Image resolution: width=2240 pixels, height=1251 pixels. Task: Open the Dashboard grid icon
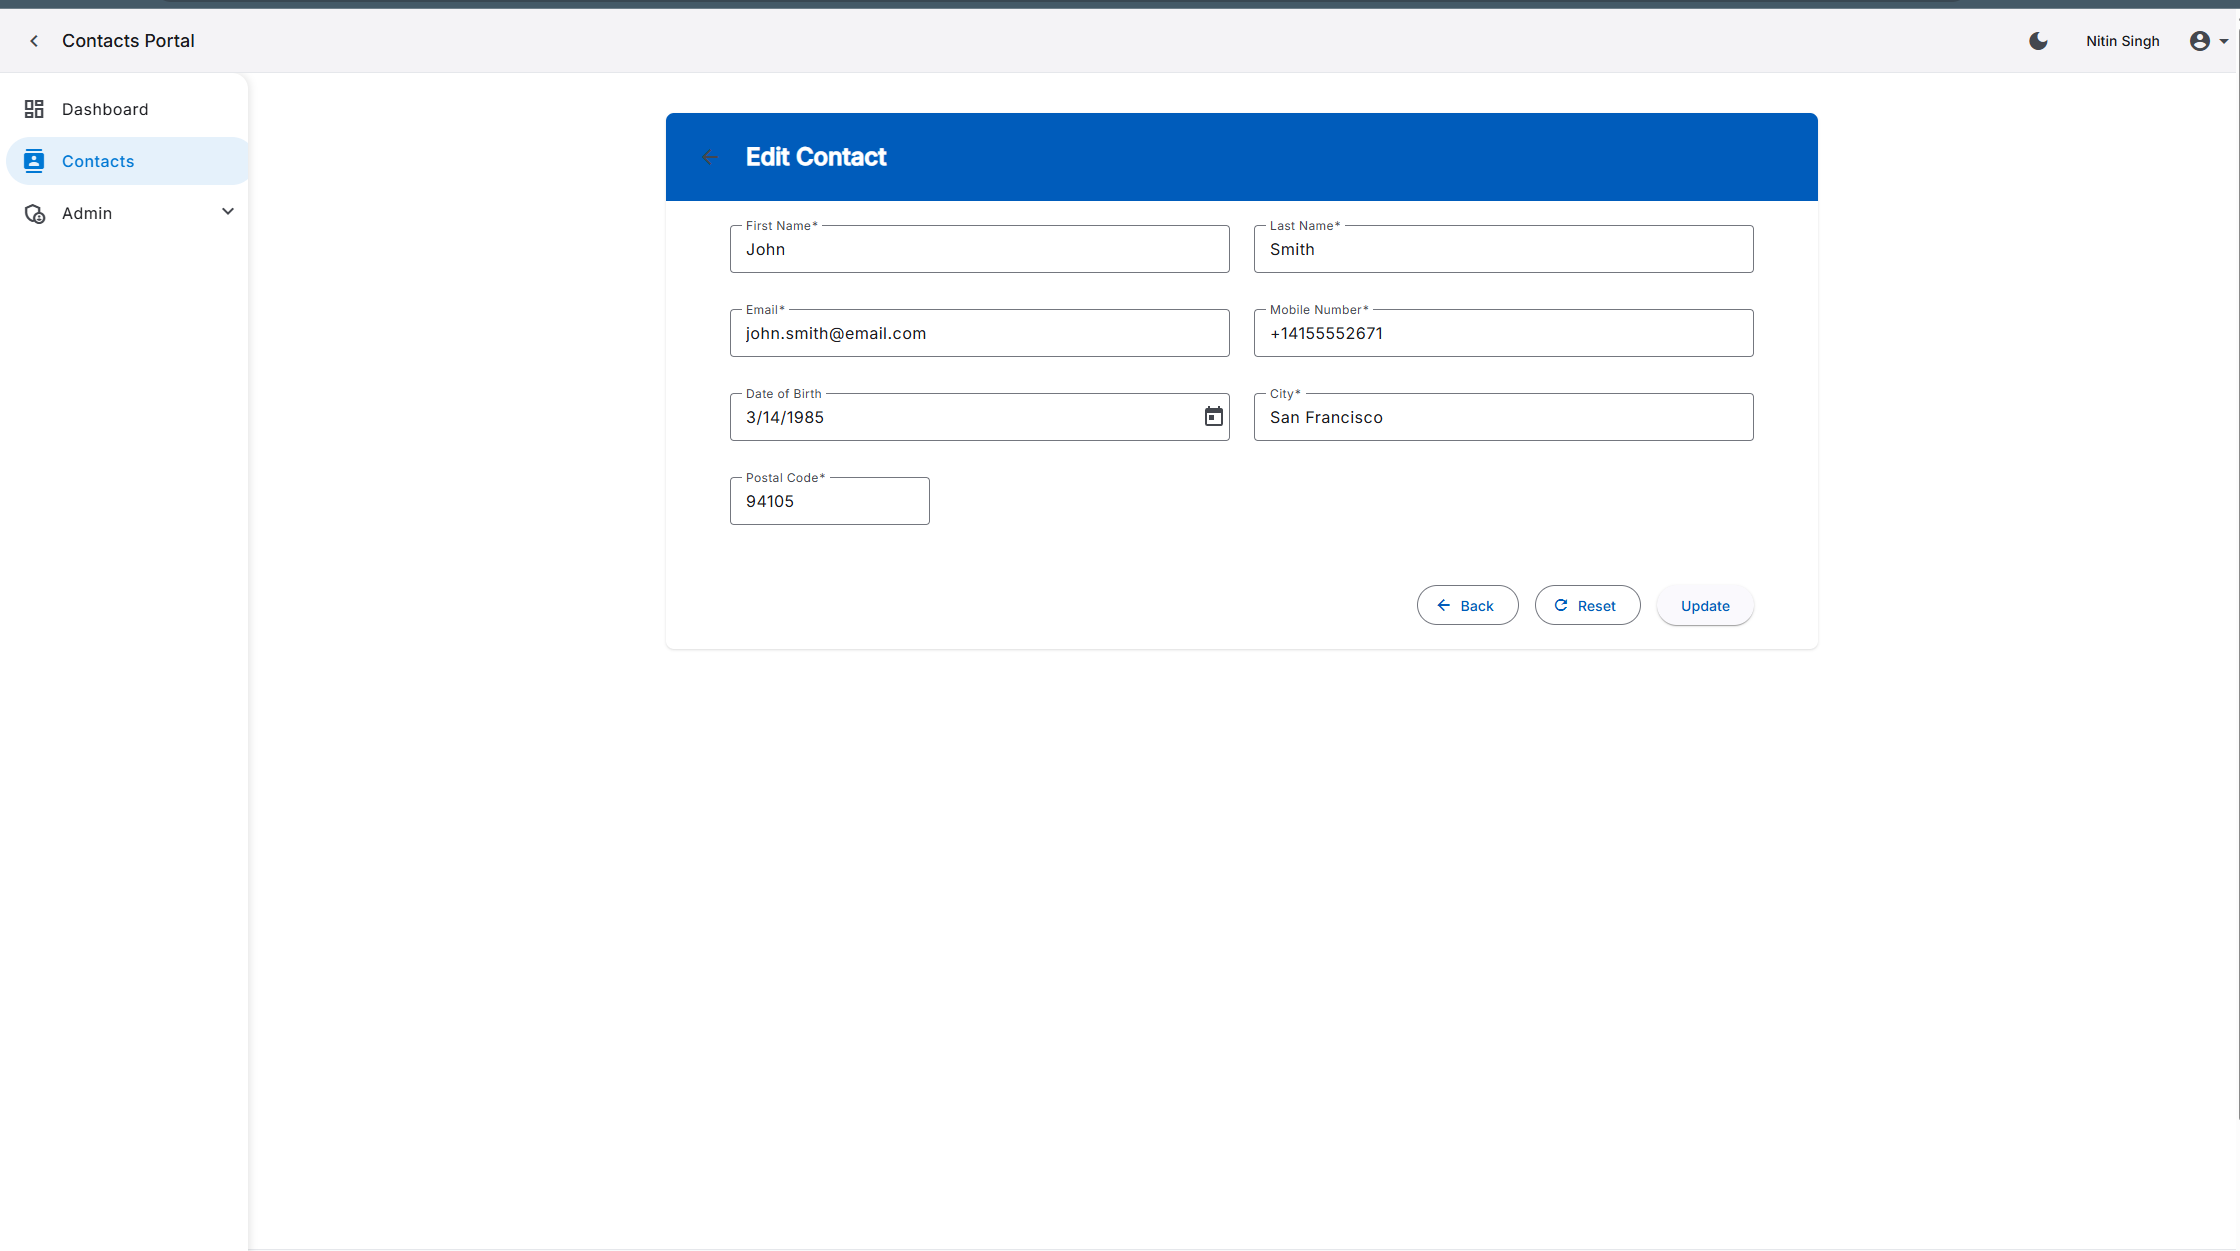[x=34, y=109]
